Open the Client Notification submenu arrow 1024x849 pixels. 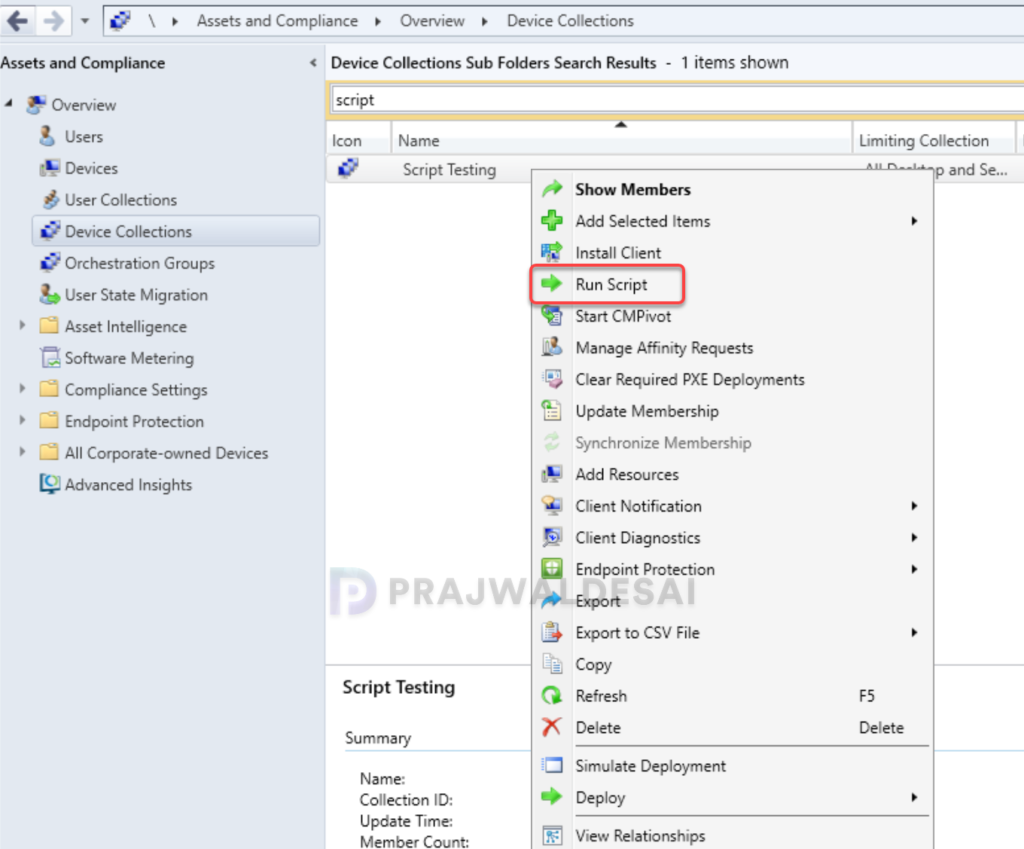click(x=914, y=505)
